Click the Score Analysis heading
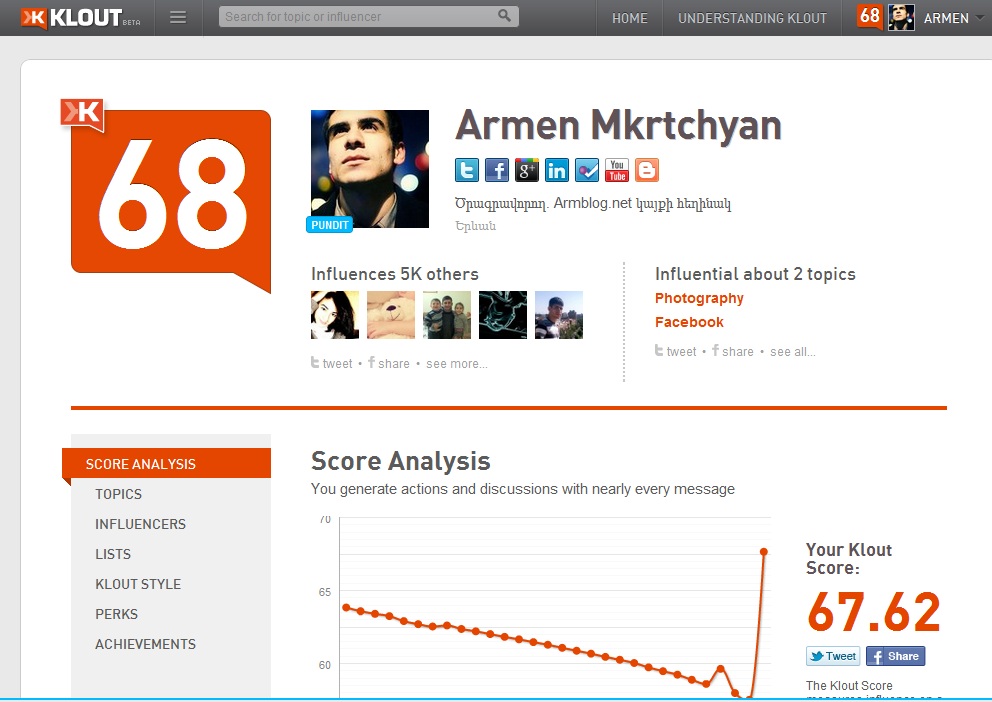This screenshot has height=702, width=992. pos(400,461)
